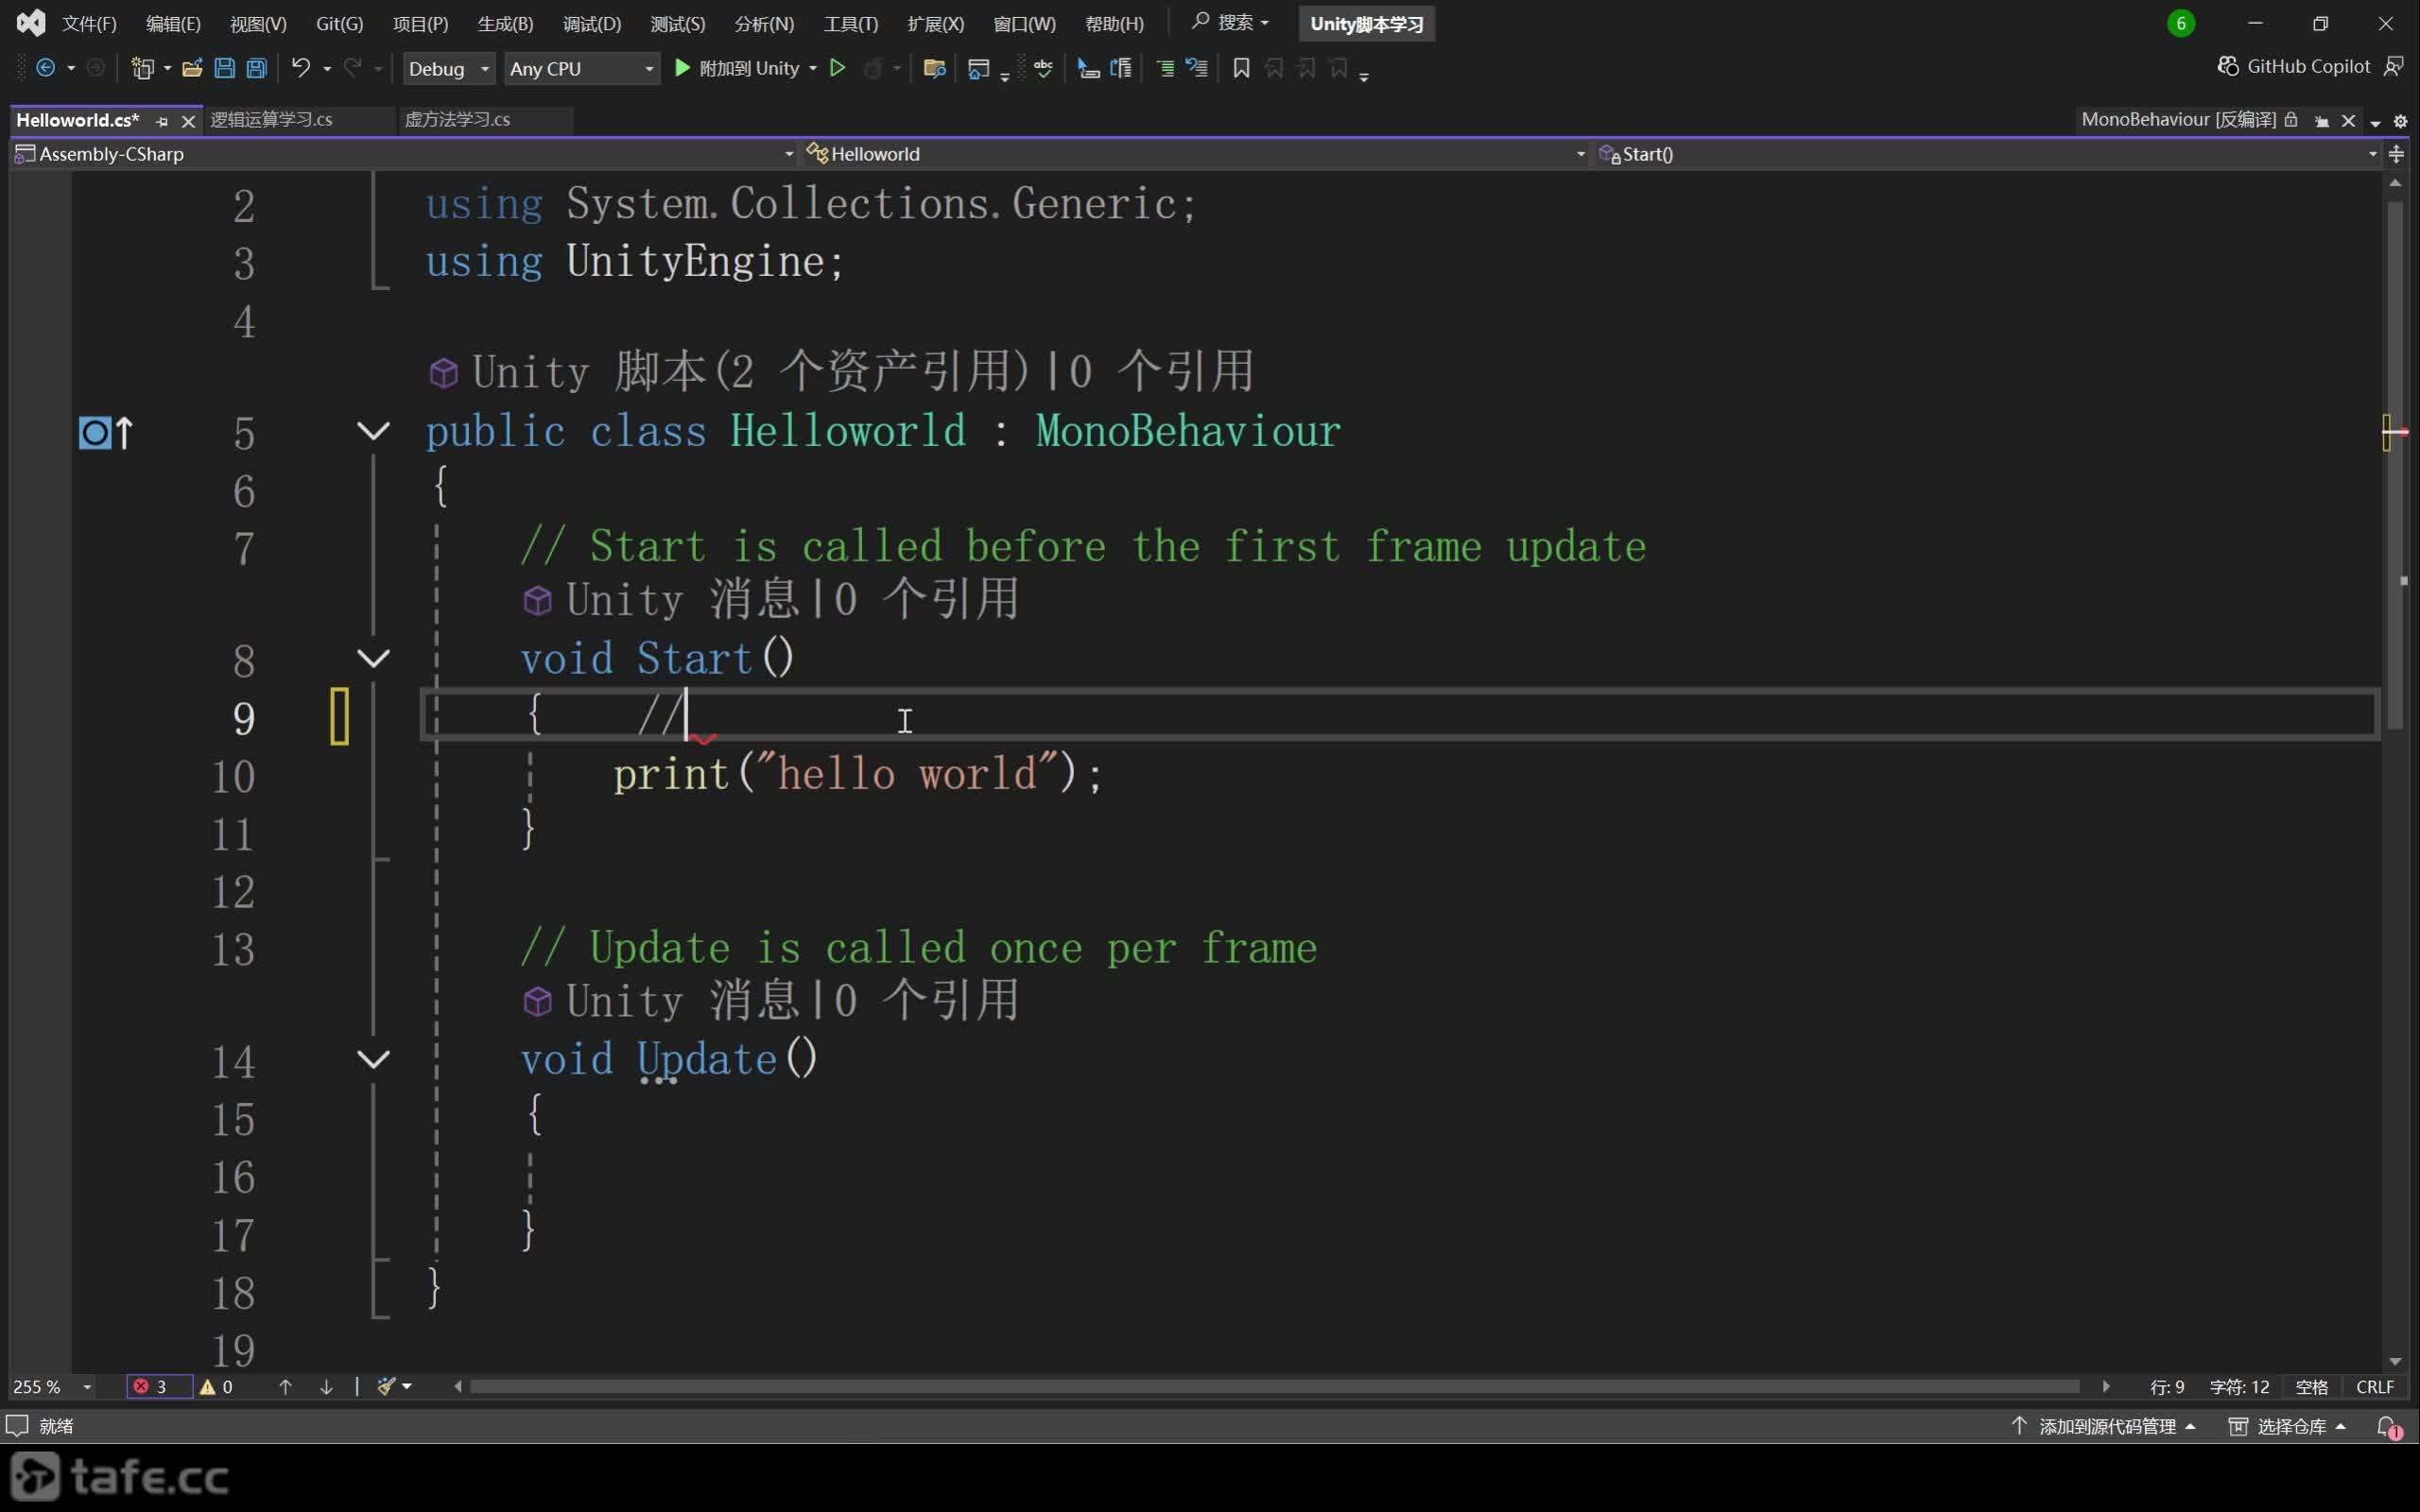Click the Undo arrow icon
The height and width of the screenshot is (1512, 2420).
pos(300,68)
